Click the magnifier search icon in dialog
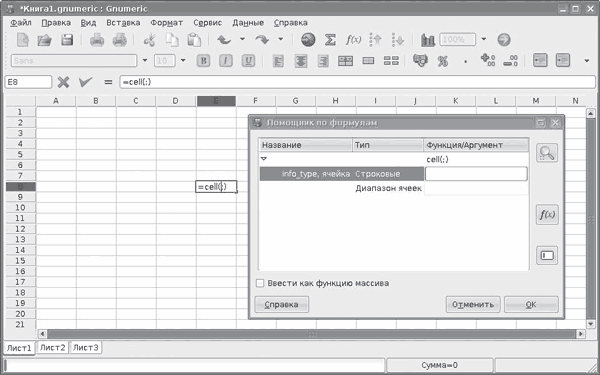This screenshot has height=375, width=600. click(x=547, y=153)
